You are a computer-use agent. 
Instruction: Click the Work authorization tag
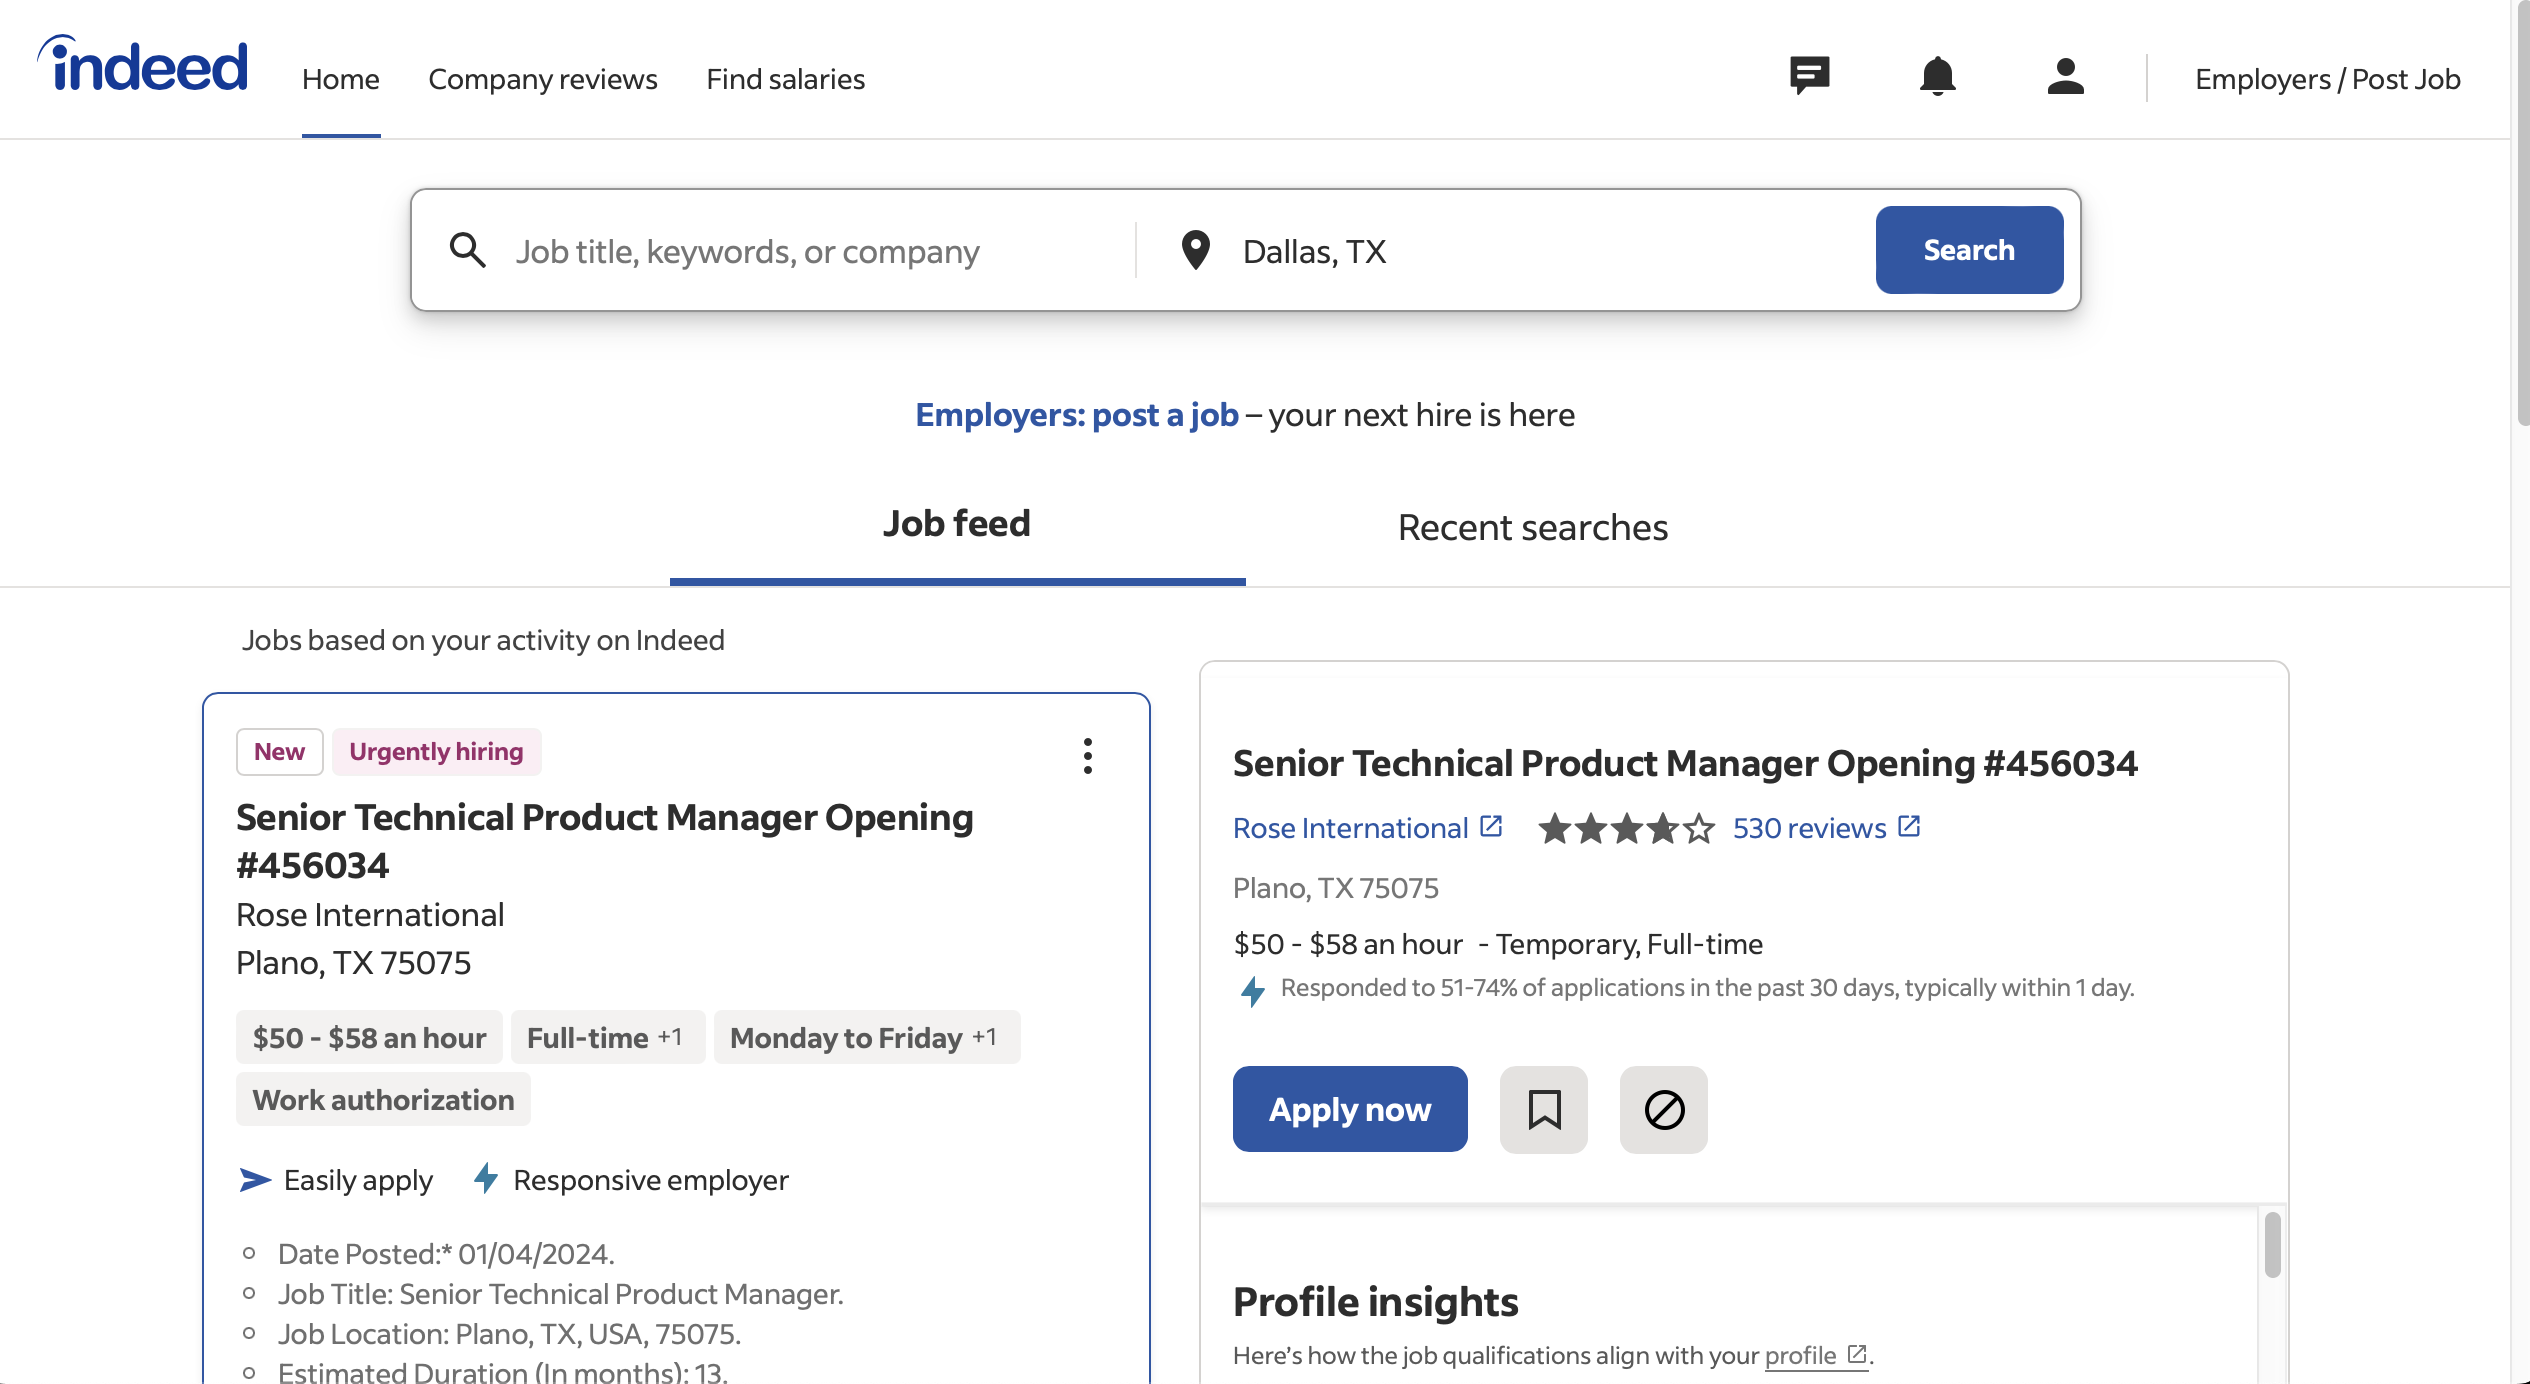383,1100
